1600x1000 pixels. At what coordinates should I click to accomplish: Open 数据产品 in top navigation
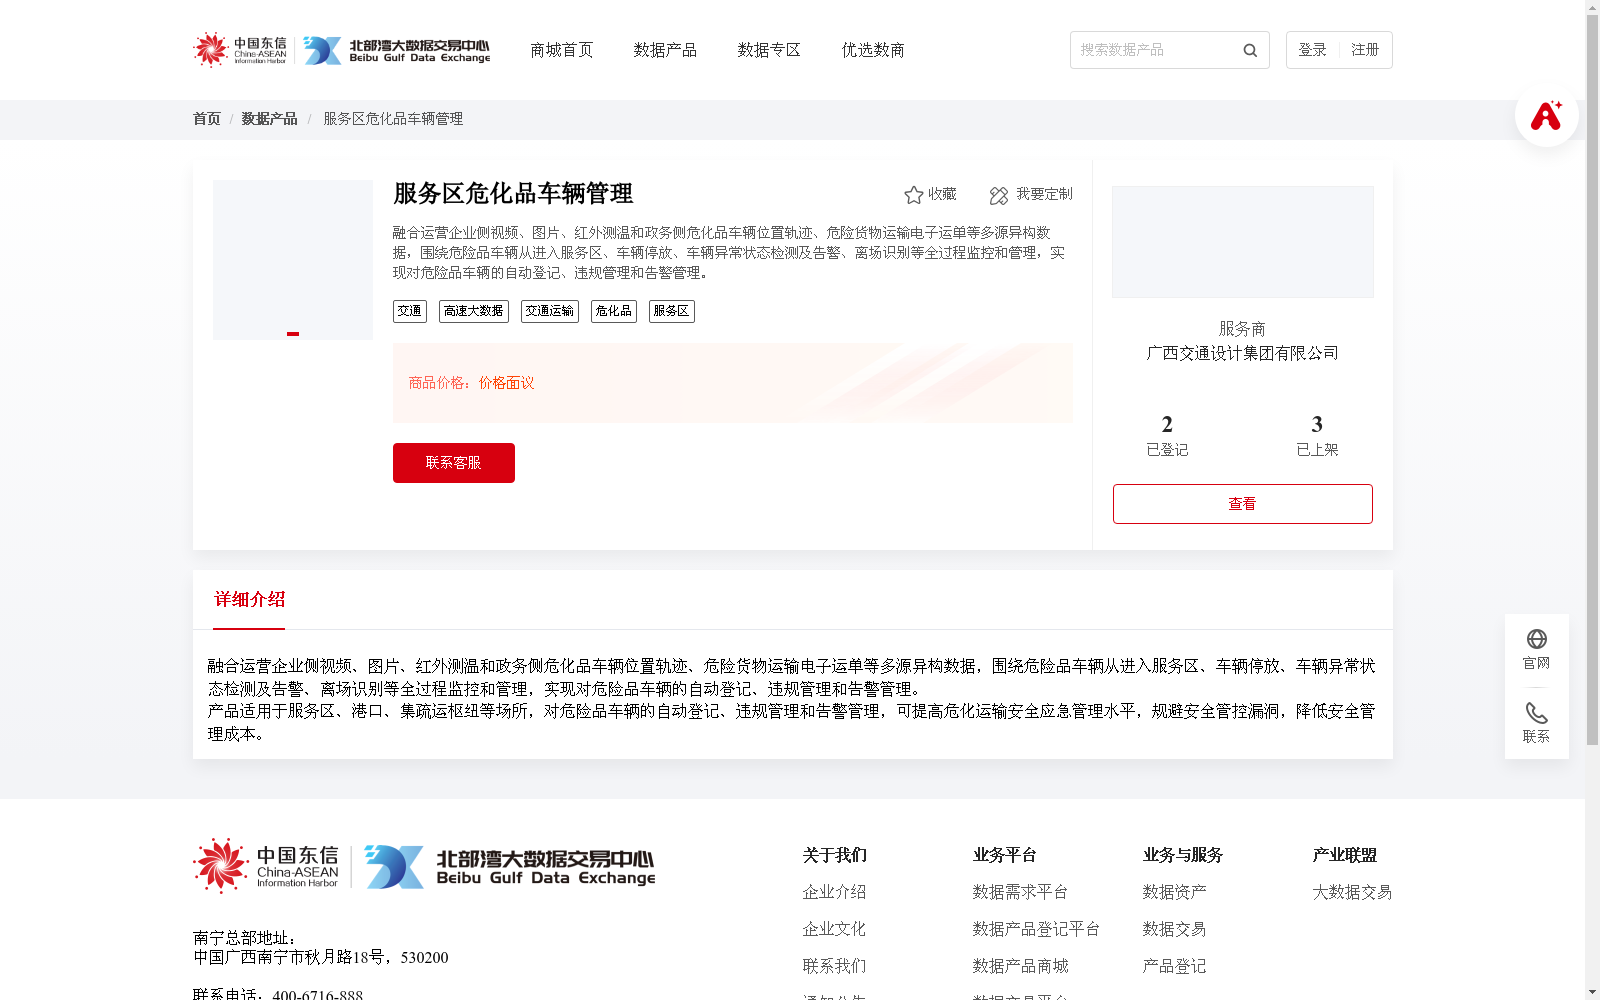665,50
